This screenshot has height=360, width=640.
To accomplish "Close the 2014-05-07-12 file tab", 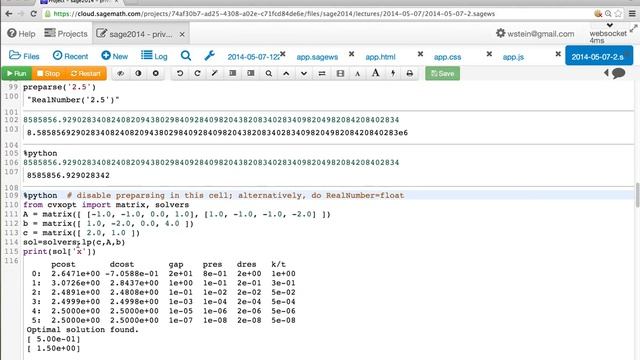I will pyautogui.click(x=282, y=54).
